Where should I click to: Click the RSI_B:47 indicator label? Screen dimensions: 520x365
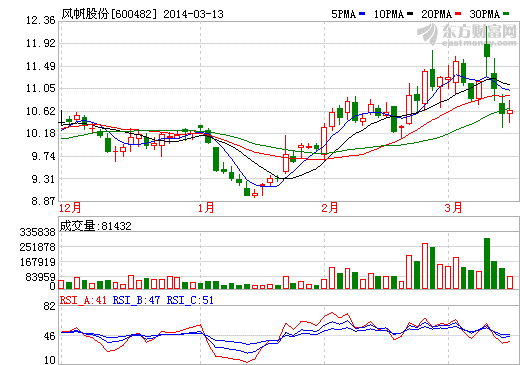(136, 300)
